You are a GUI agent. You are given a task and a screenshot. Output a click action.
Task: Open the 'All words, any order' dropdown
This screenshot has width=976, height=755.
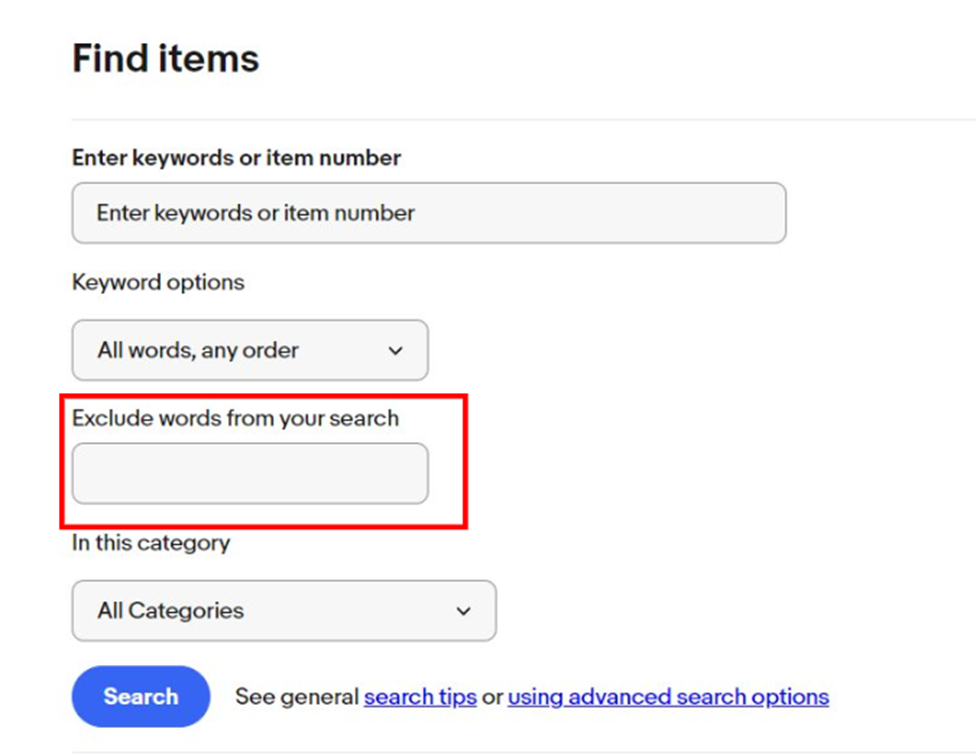coord(250,350)
